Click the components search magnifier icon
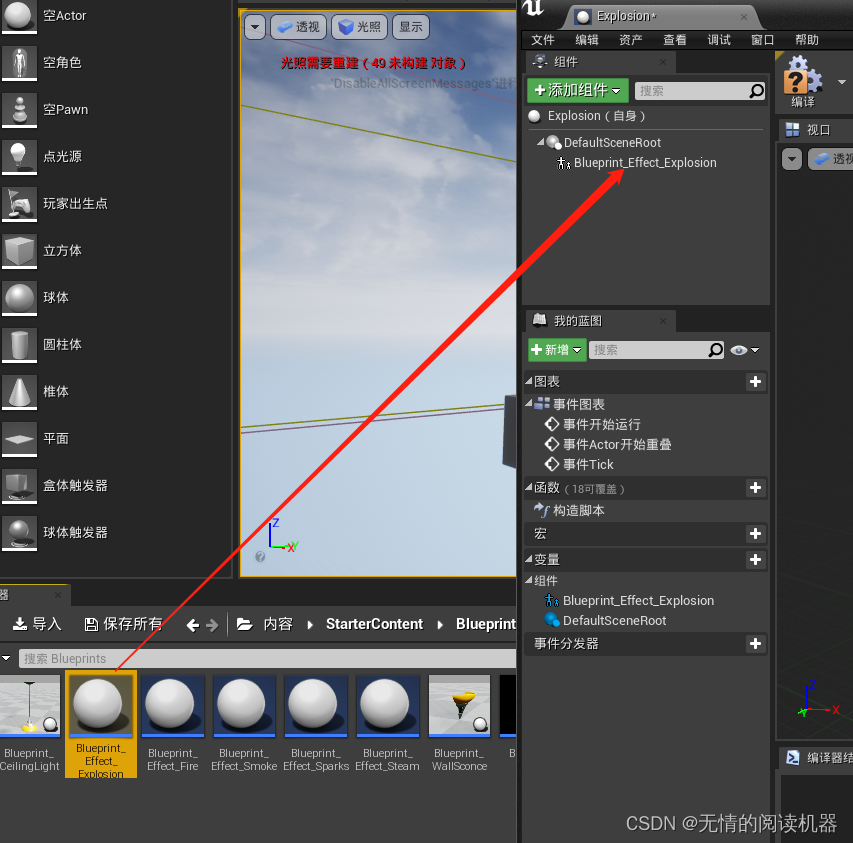The height and width of the screenshot is (843, 853). [x=756, y=91]
